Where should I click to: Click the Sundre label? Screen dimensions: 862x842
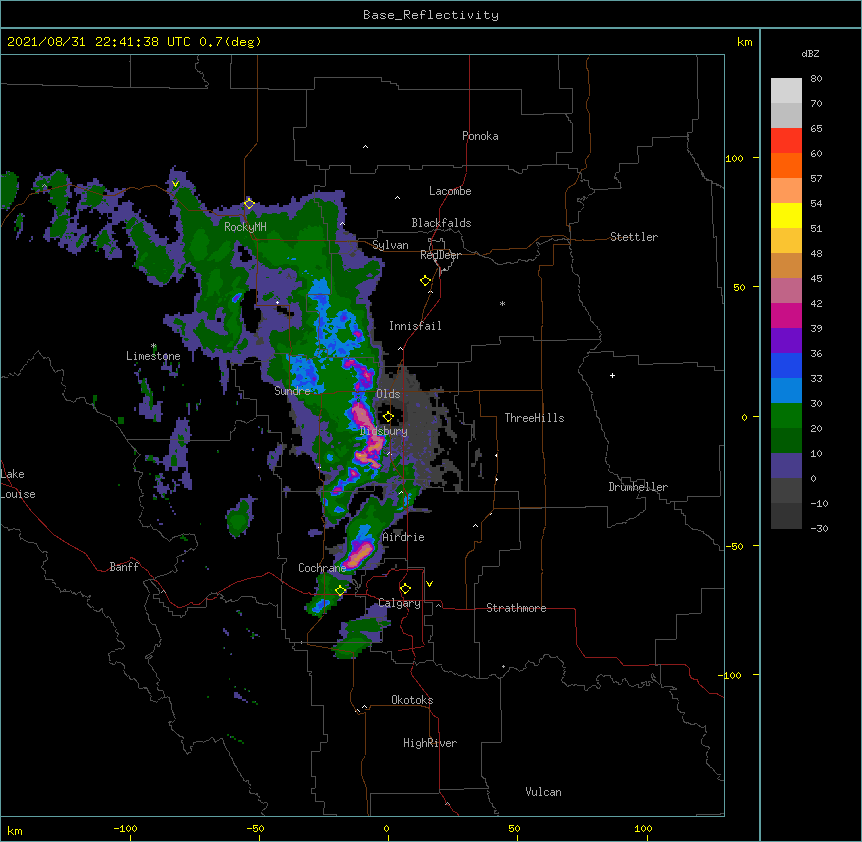[292, 391]
